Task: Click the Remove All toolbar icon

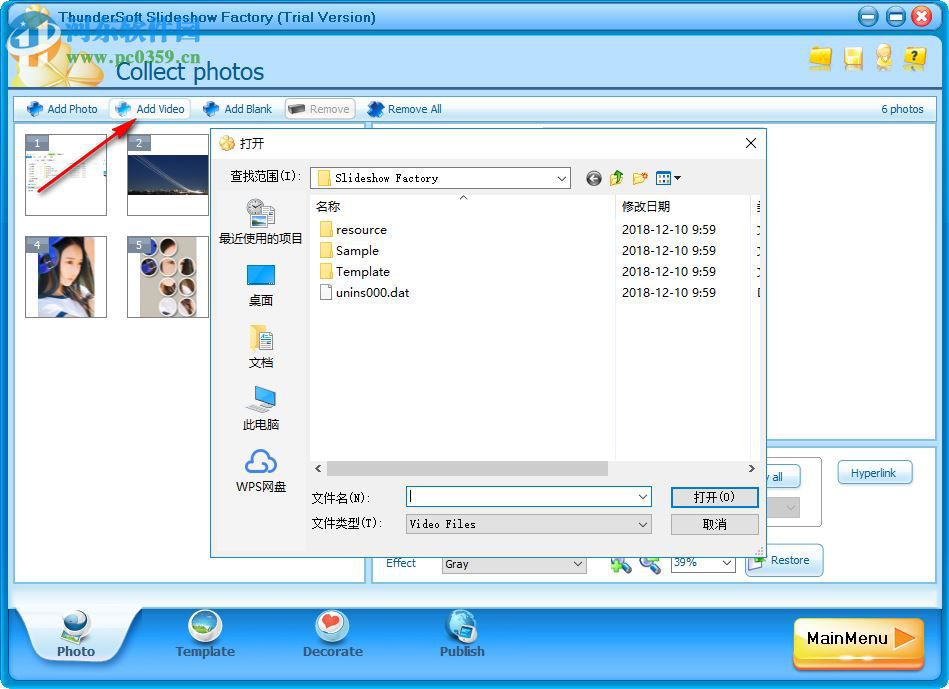Action: point(374,108)
